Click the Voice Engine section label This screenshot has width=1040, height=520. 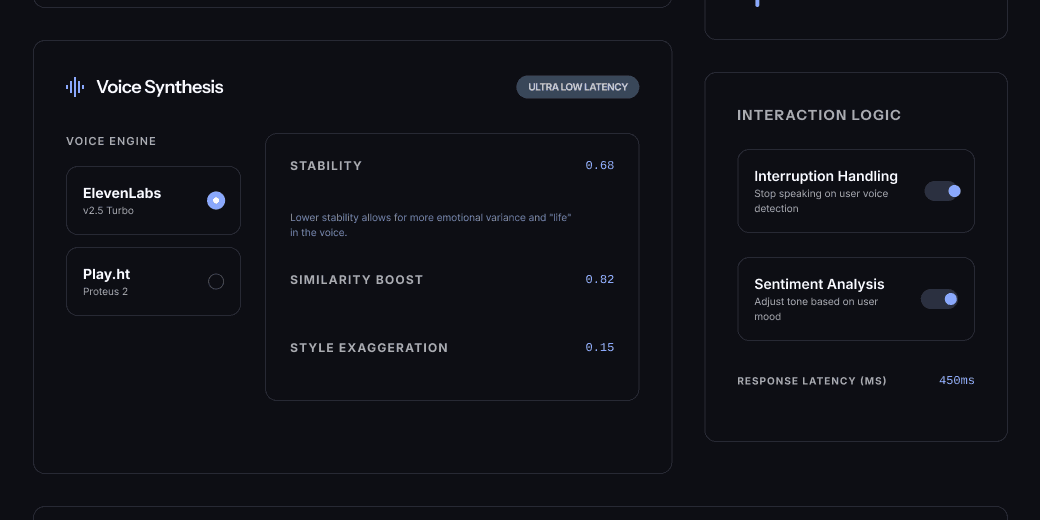pyautogui.click(x=111, y=141)
